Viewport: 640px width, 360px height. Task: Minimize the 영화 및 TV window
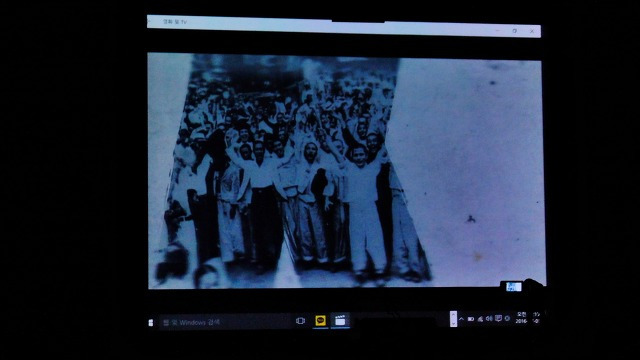pos(497,30)
